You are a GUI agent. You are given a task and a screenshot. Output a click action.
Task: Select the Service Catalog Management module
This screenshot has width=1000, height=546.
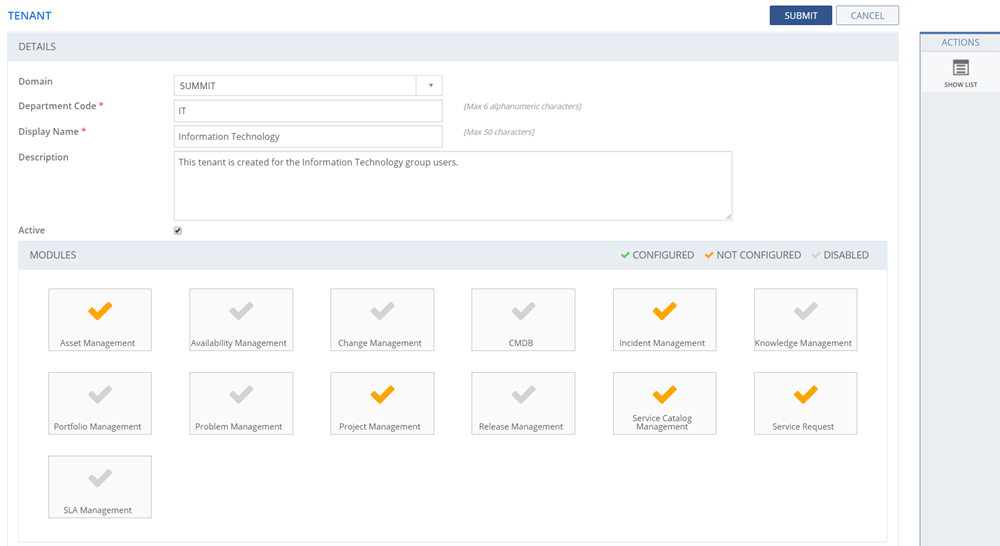point(664,402)
